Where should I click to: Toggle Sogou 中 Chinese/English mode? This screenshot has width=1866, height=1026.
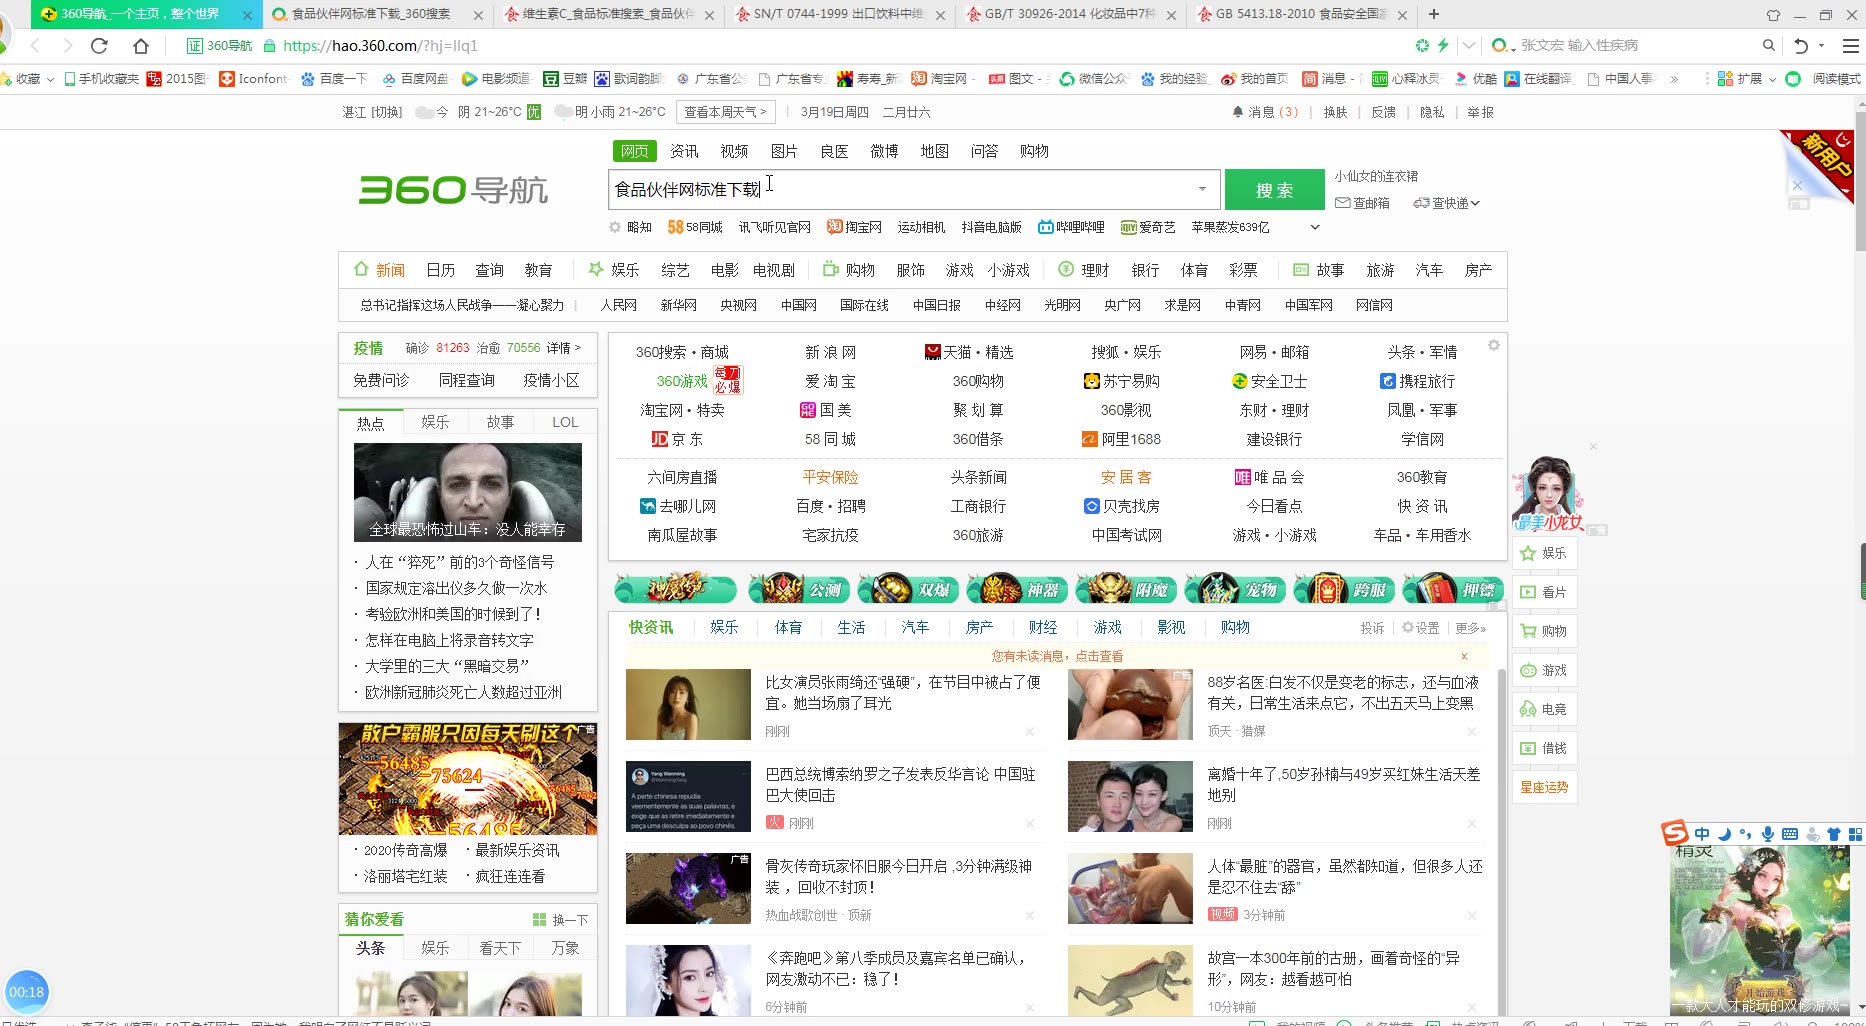coord(1702,834)
